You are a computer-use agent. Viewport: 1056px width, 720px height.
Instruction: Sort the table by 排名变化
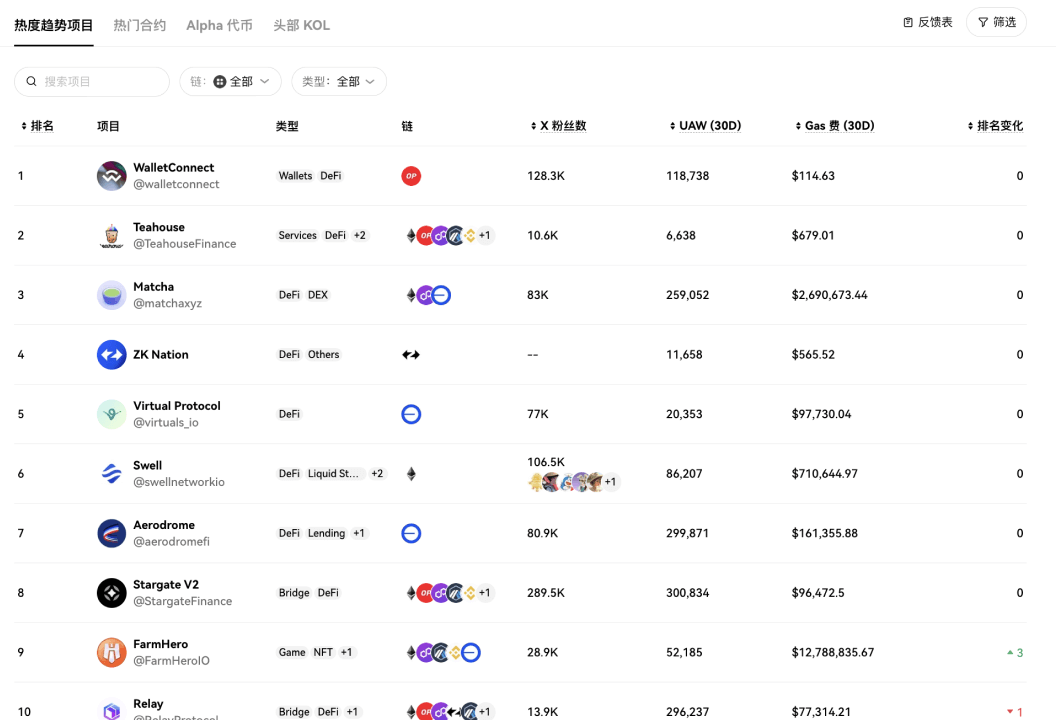(x=995, y=126)
